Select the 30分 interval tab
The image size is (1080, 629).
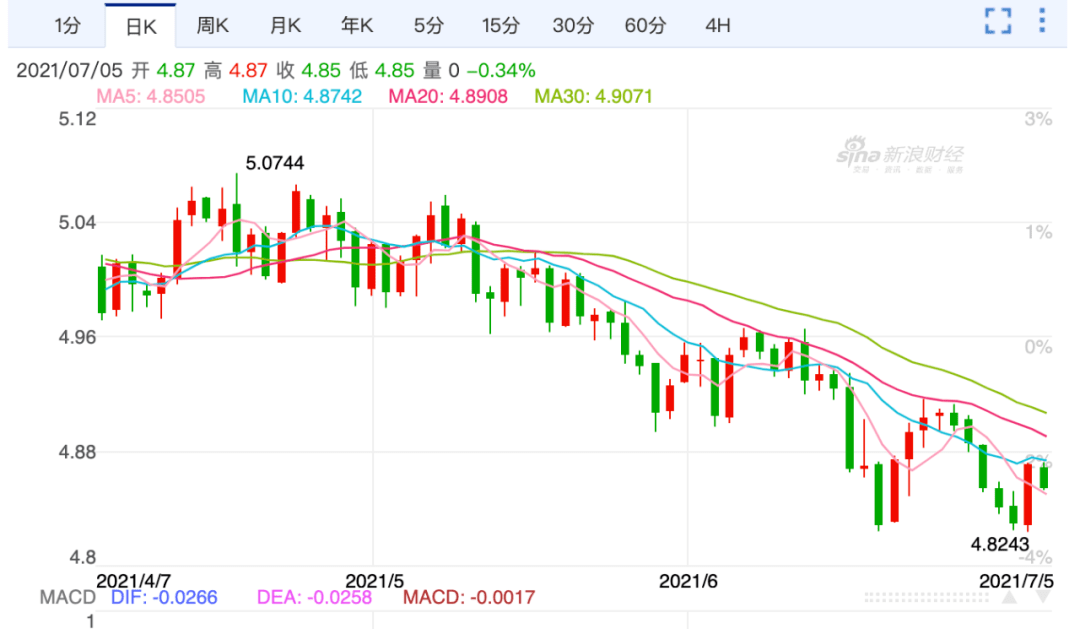pyautogui.click(x=573, y=26)
